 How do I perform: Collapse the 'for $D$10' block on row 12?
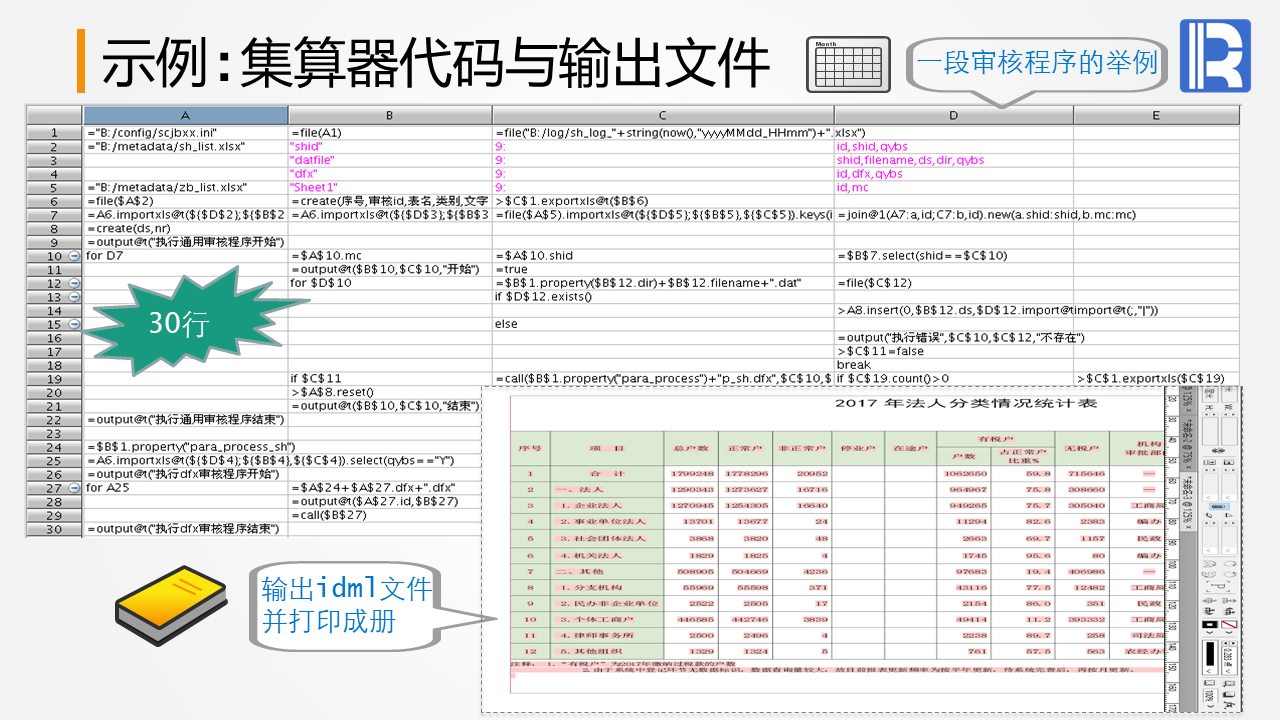coord(73,283)
